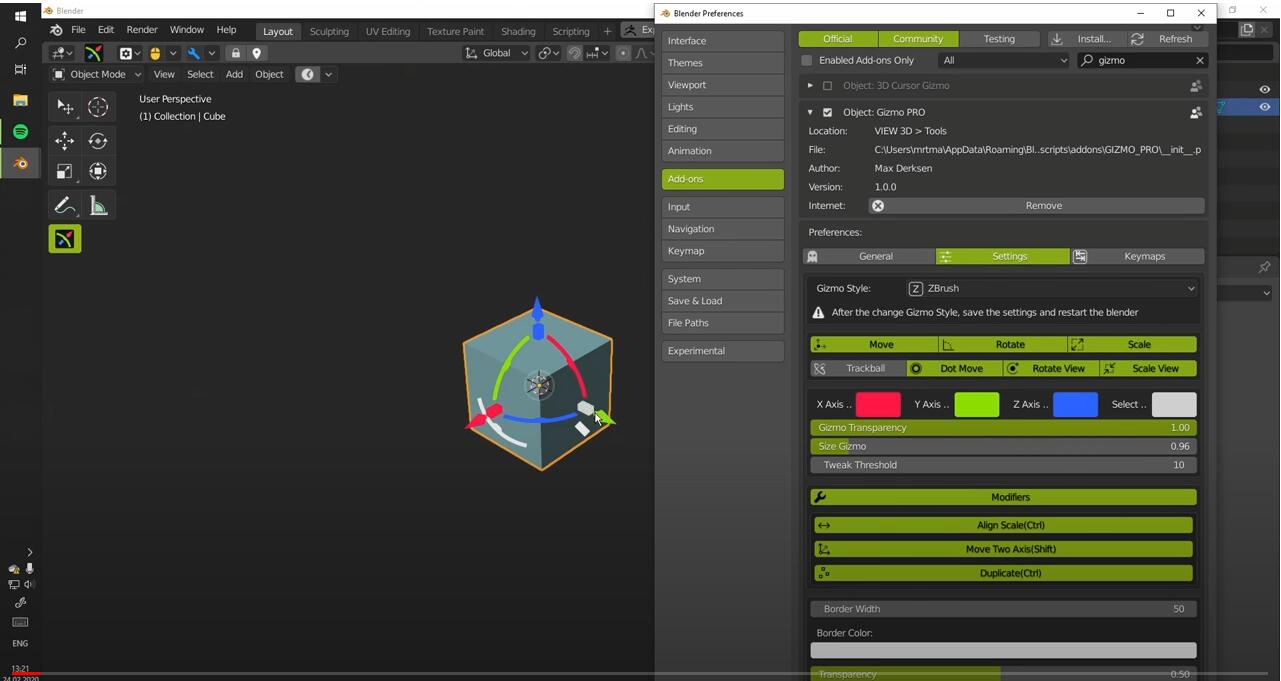This screenshot has height=681, width=1281.
Task: Enable the 3D Cursor Gizmo add-on checkbox
Action: 827,85
